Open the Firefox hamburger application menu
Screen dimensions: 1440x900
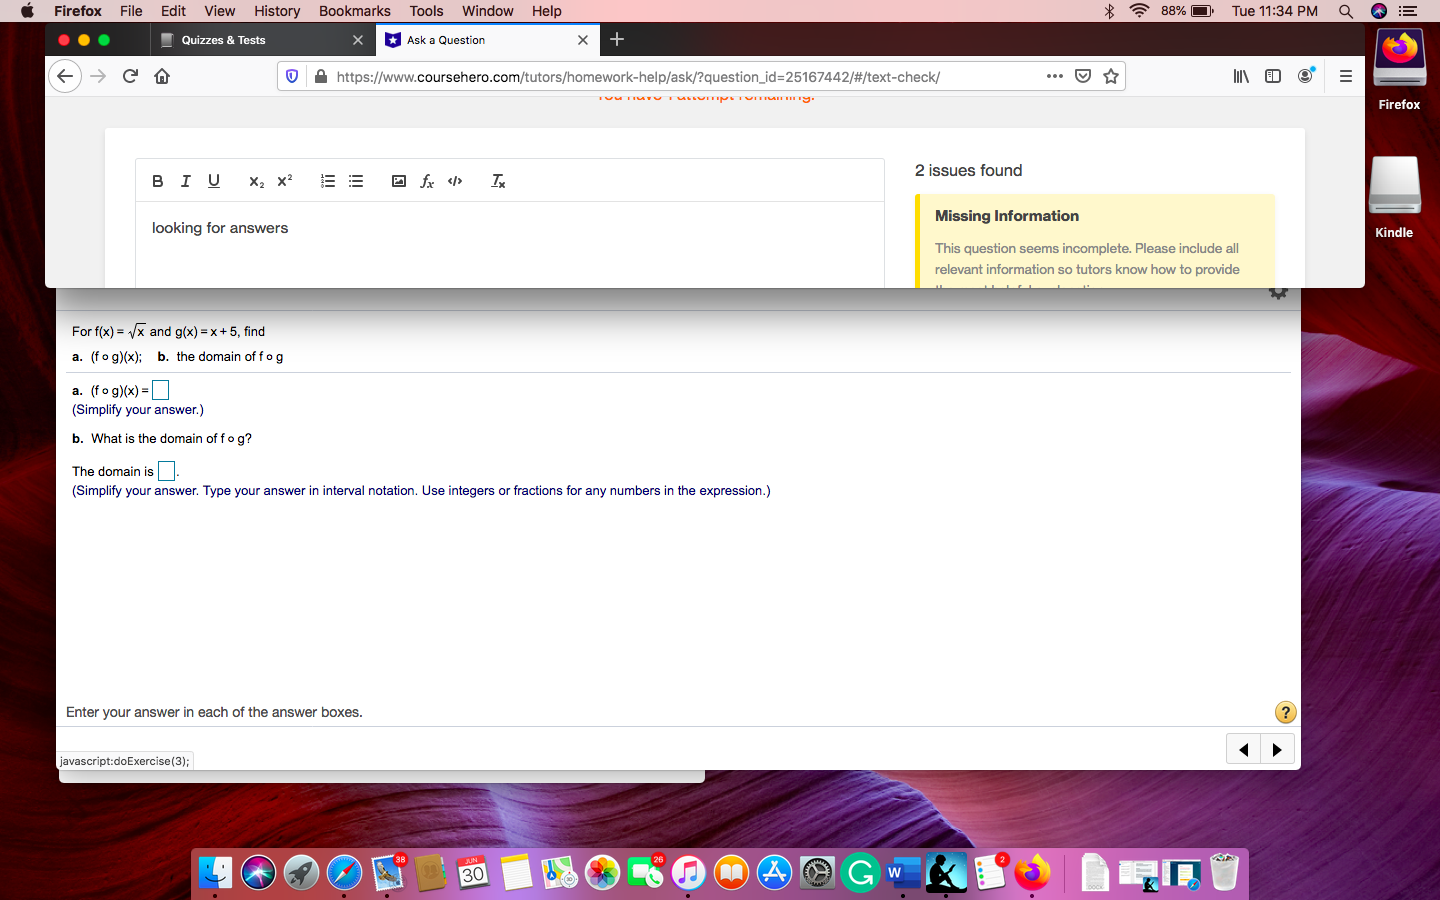coord(1346,76)
